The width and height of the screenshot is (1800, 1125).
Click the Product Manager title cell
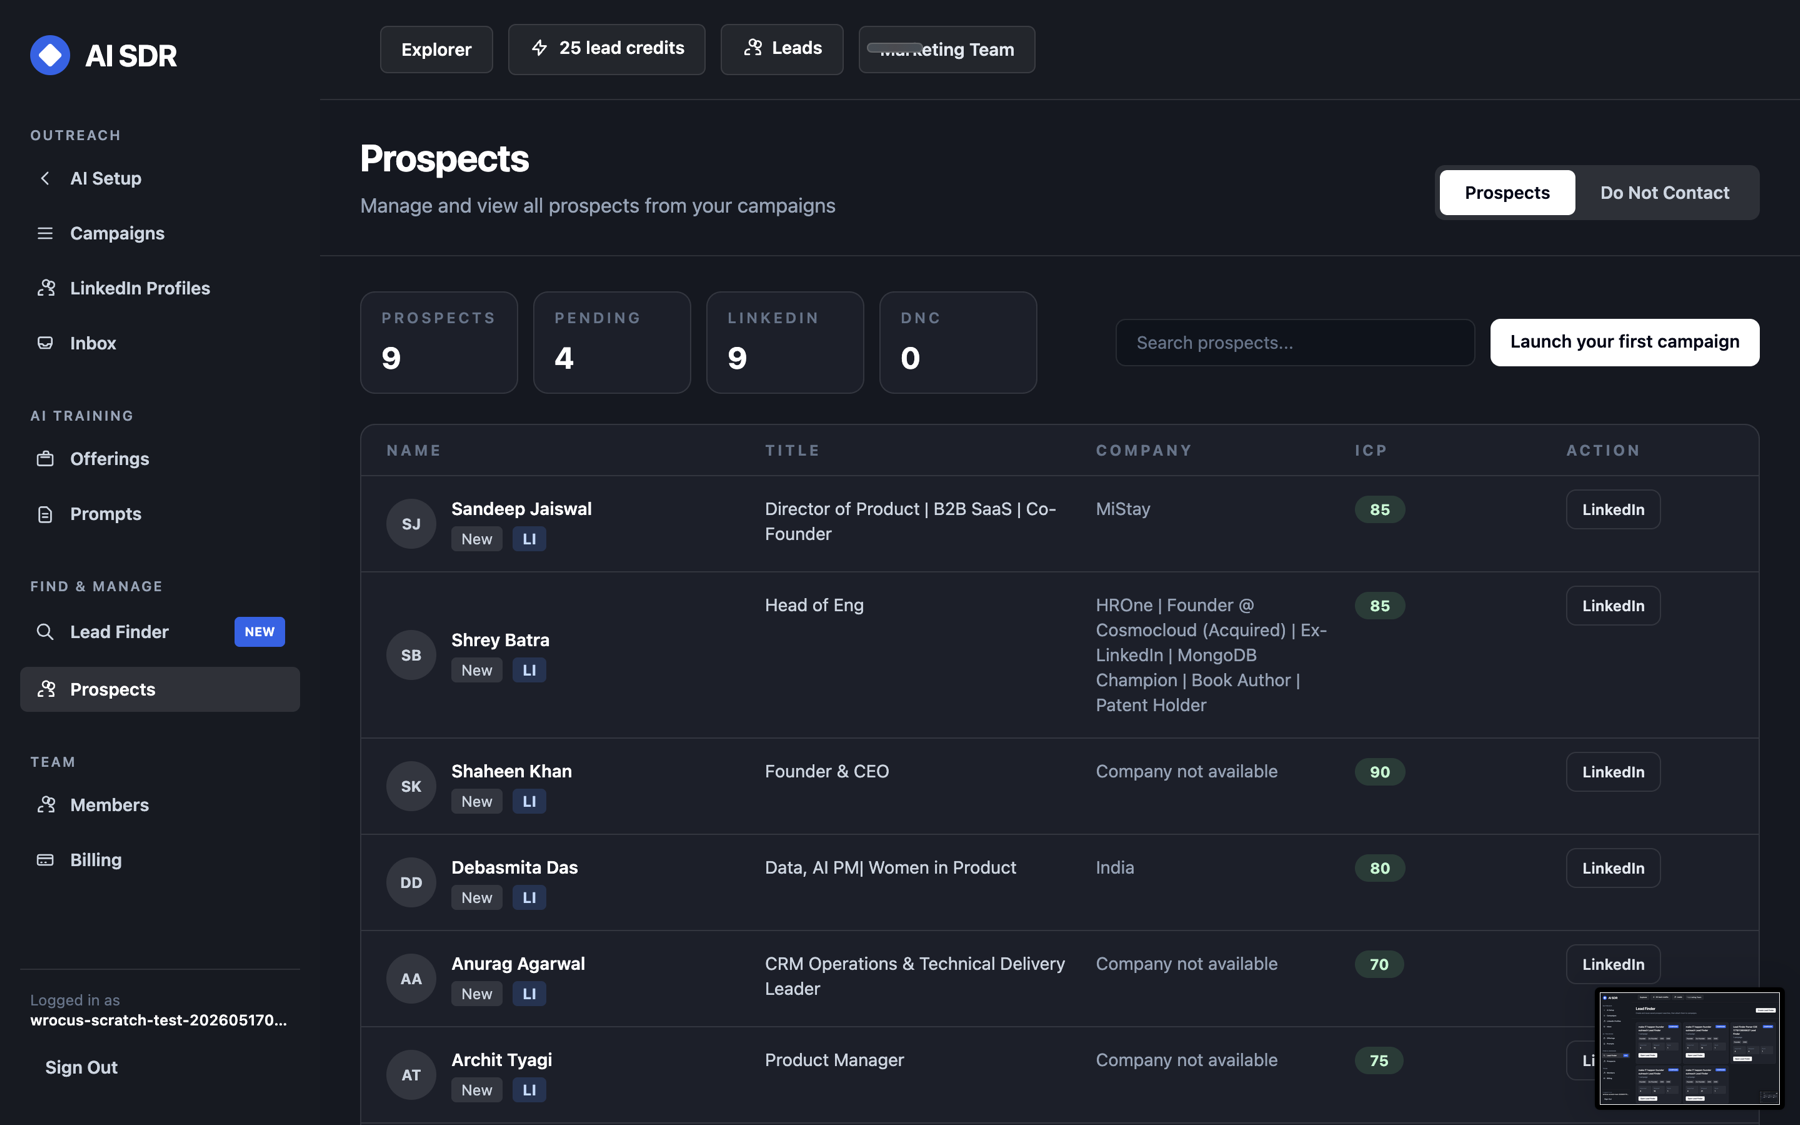[834, 1060]
